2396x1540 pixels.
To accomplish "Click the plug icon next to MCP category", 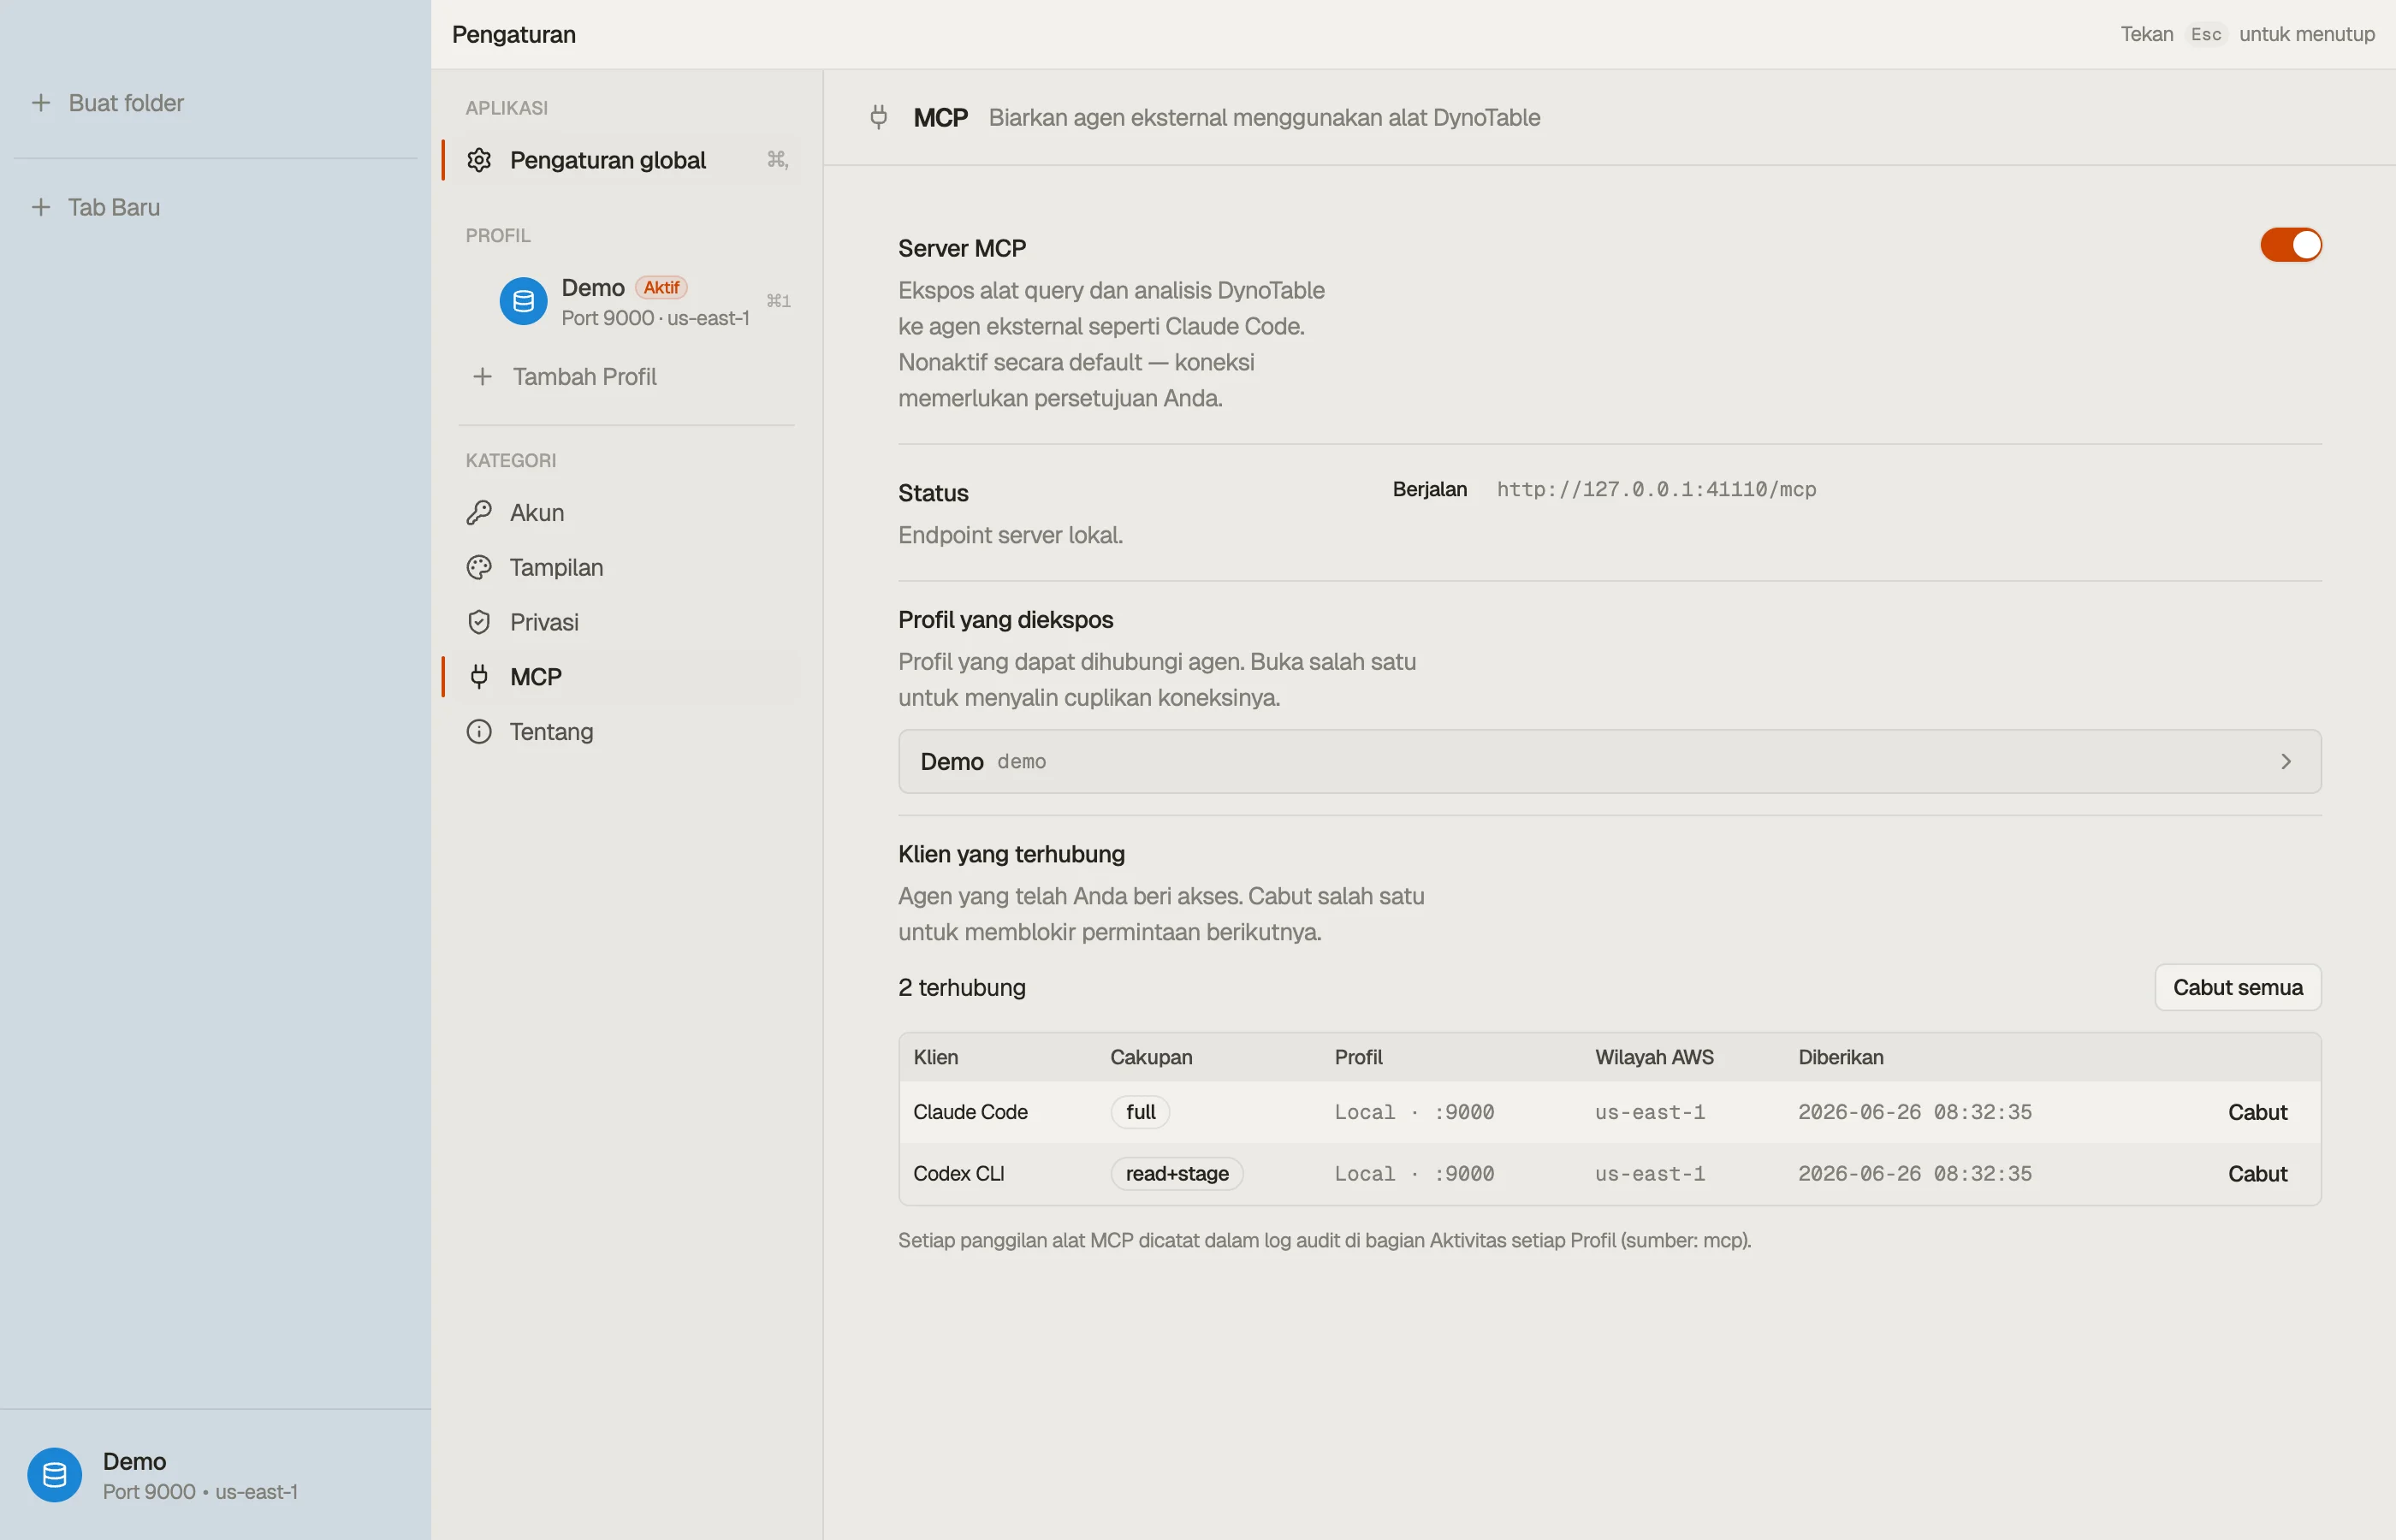I will [x=479, y=677].
